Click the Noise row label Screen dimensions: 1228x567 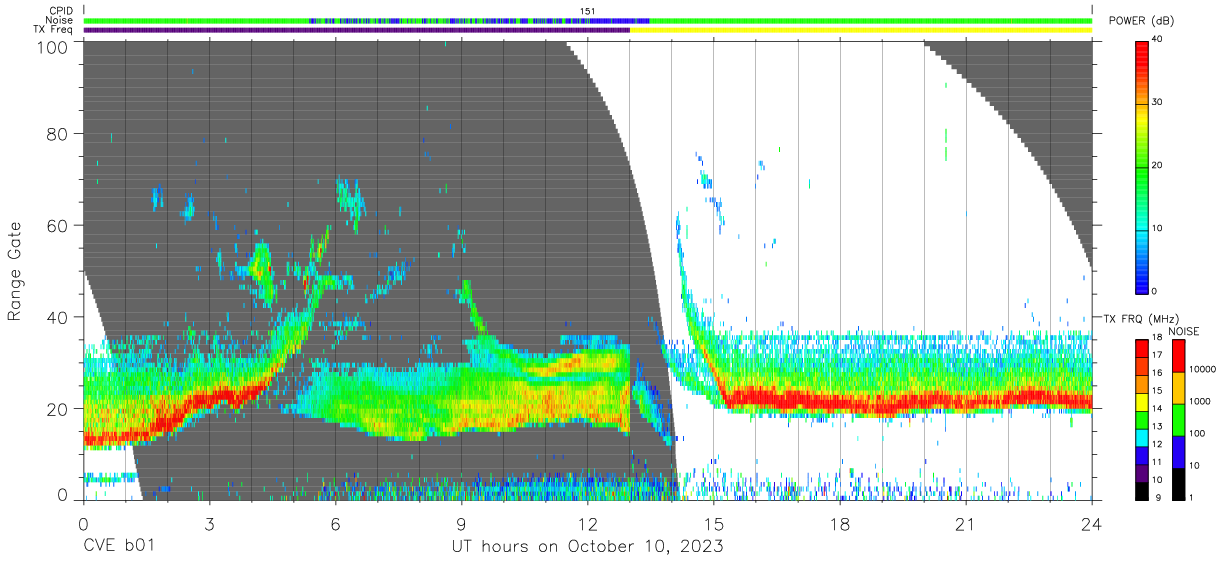pos(59,20)
